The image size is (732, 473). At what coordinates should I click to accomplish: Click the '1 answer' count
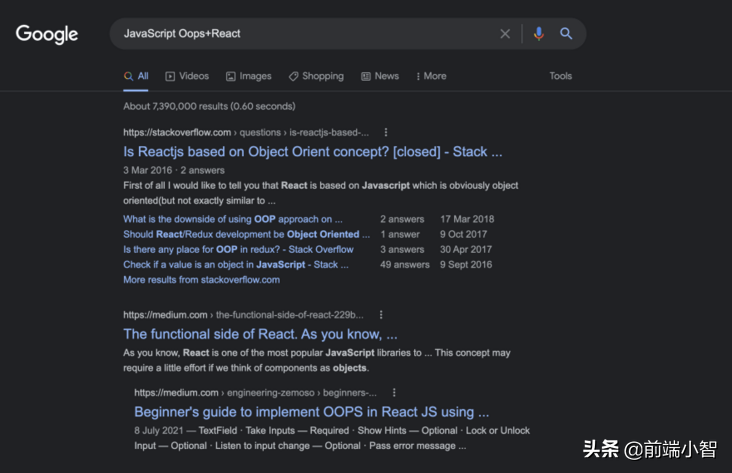[x=400, y=234]
